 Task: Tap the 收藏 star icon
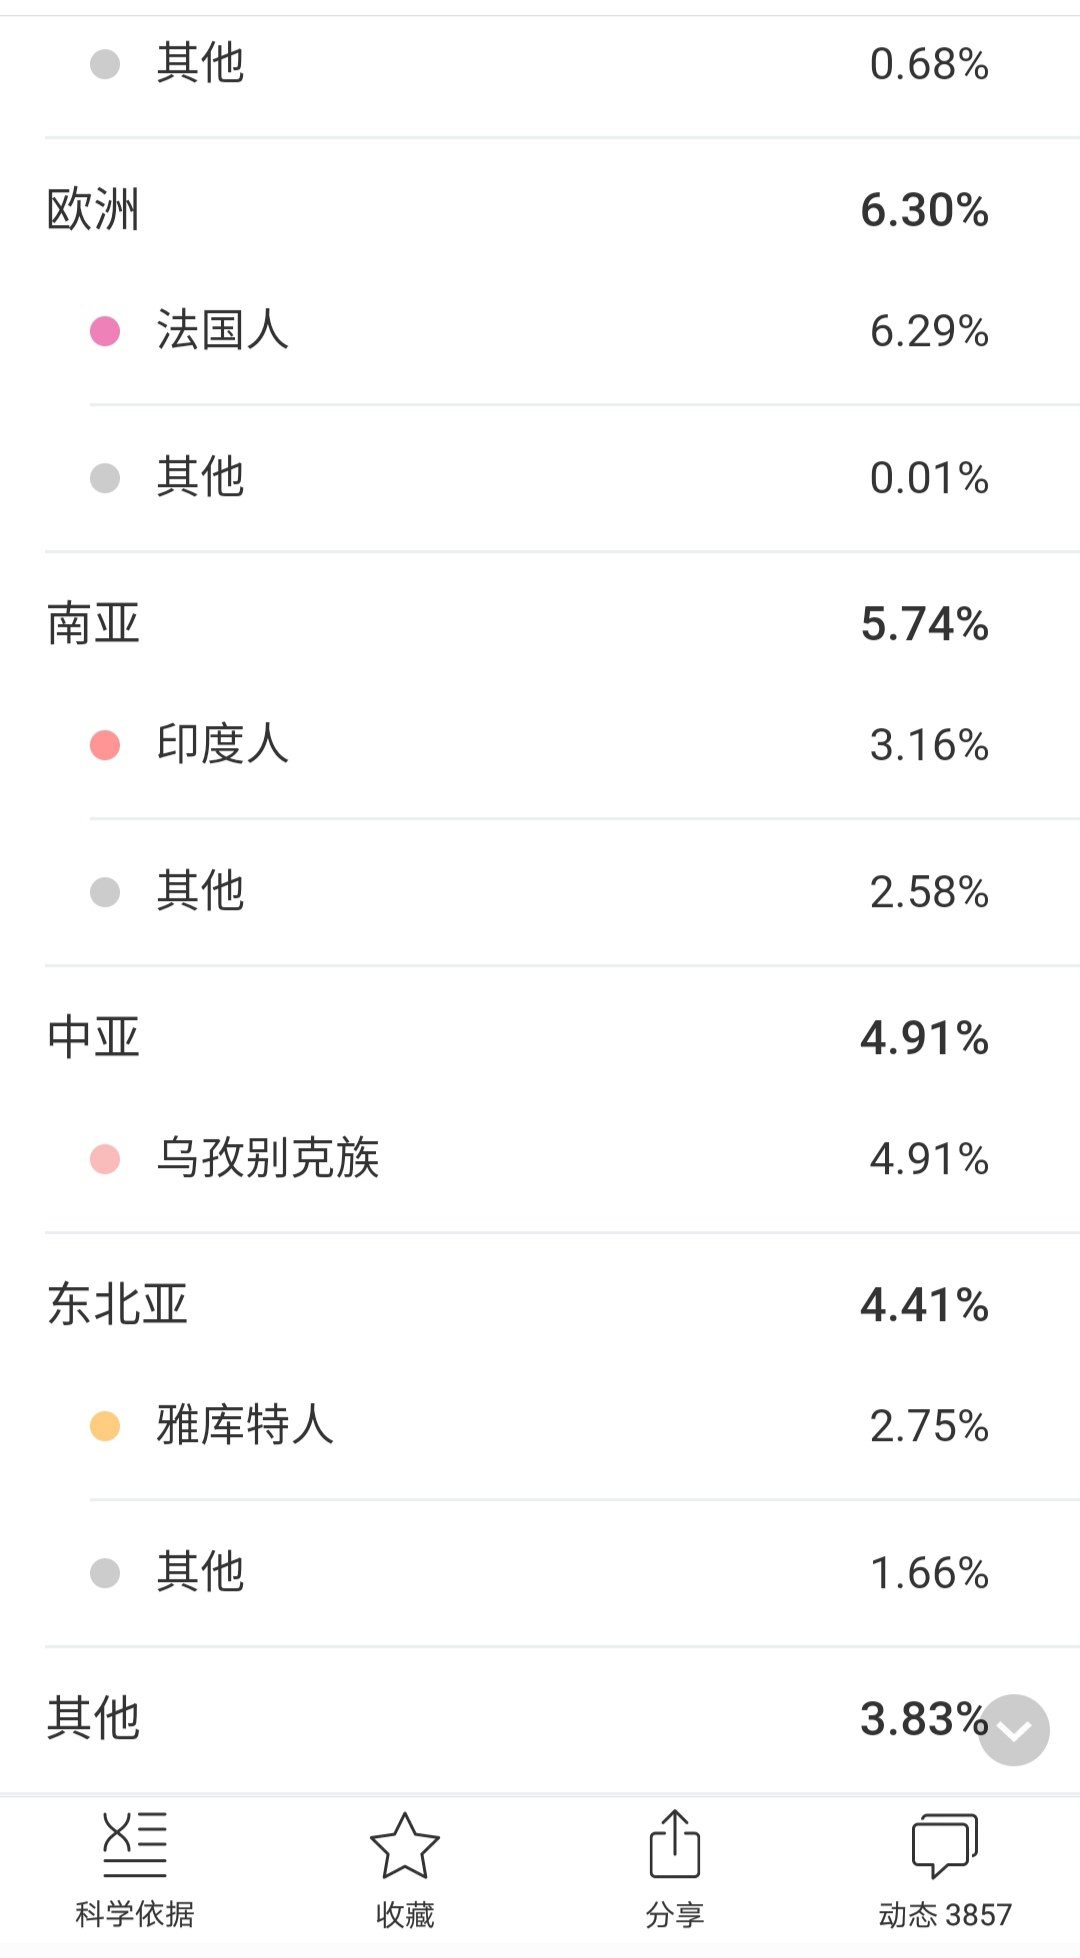(405, 1845)
